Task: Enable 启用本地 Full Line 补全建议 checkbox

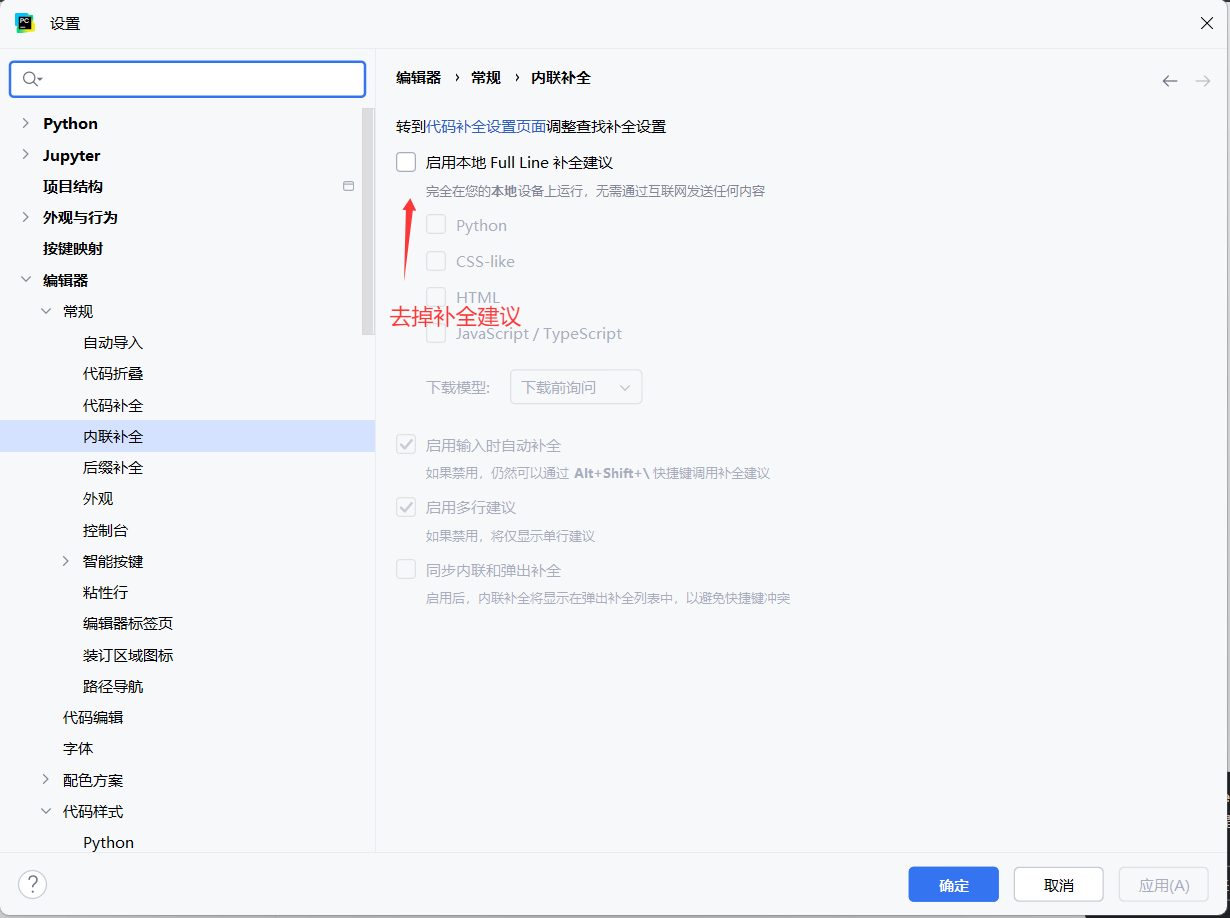Action: [x=406, y=162]
